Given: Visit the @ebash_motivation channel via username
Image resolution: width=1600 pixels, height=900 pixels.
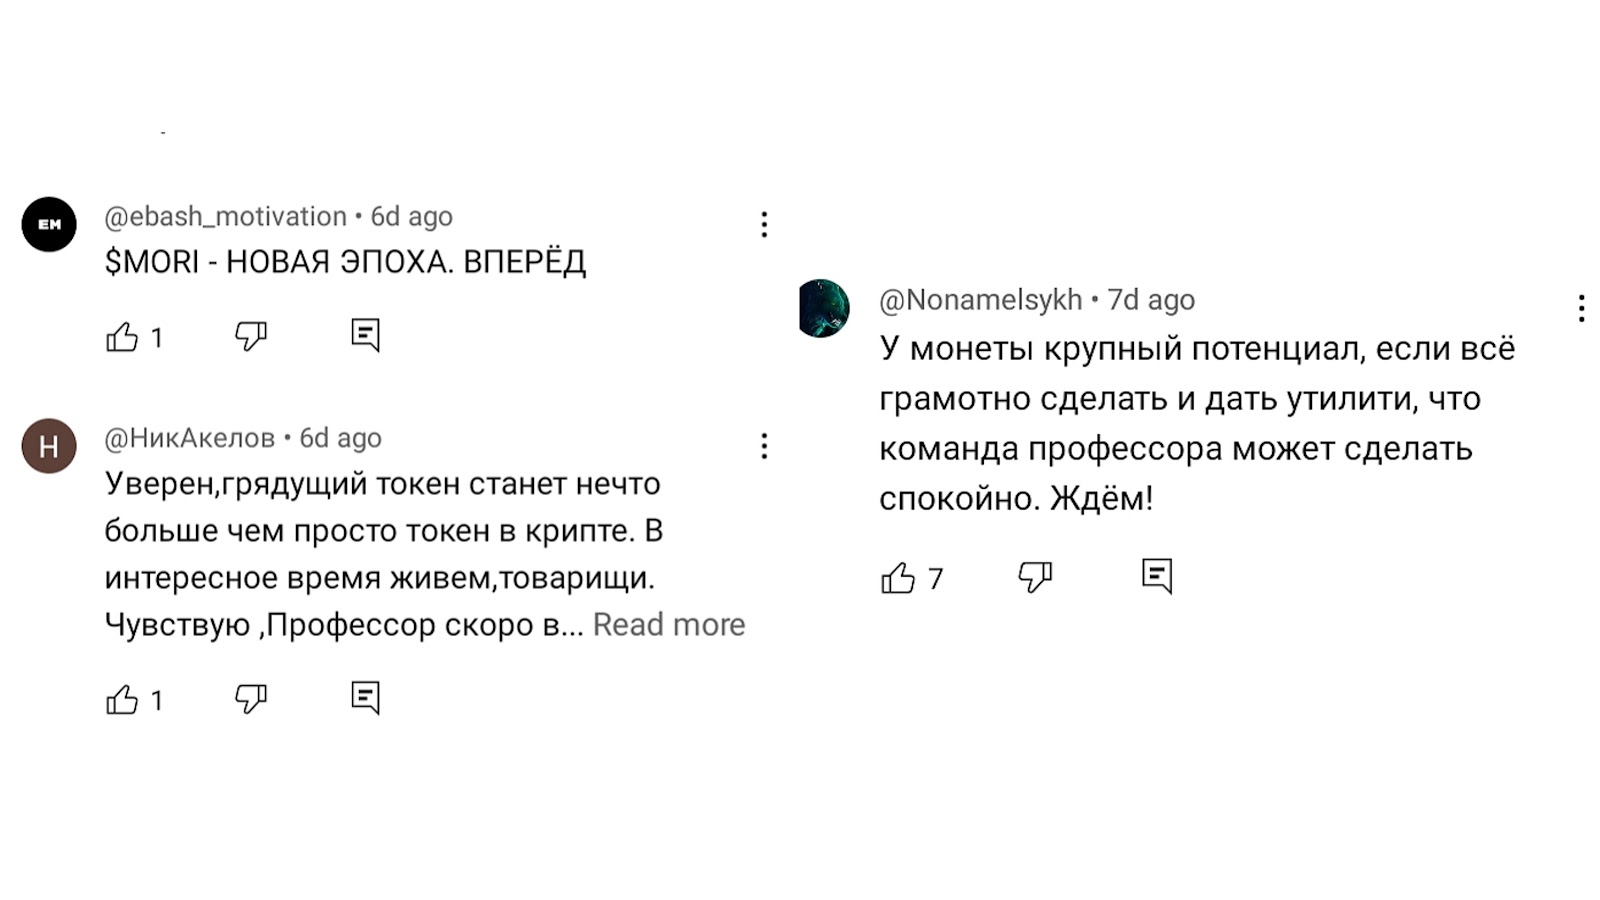Looking at the screenshot, I should pos(225,216).
